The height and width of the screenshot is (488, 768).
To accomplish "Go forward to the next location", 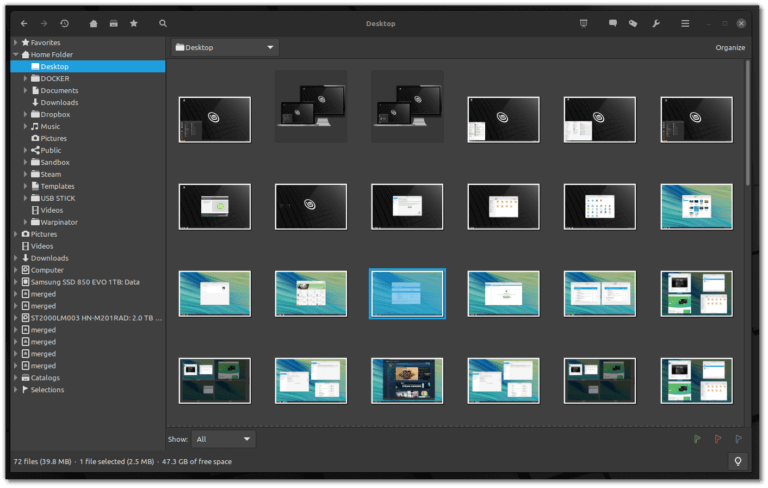I will (x=44, y=24).
